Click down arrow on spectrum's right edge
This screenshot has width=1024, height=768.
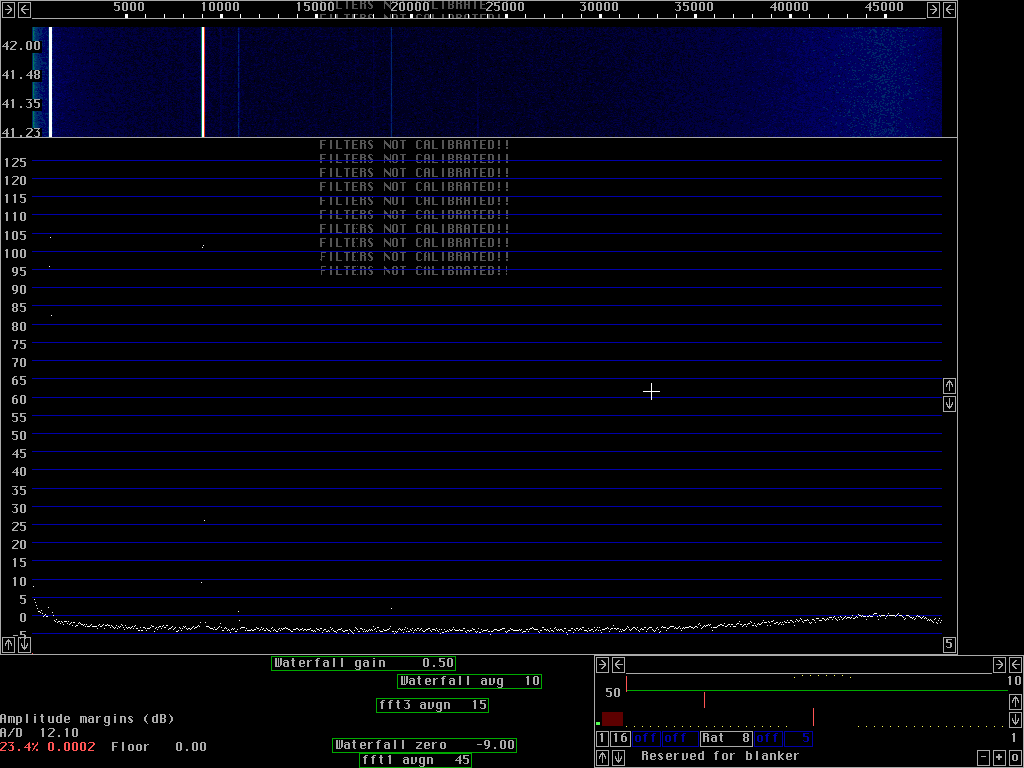[x=950, y=404]
